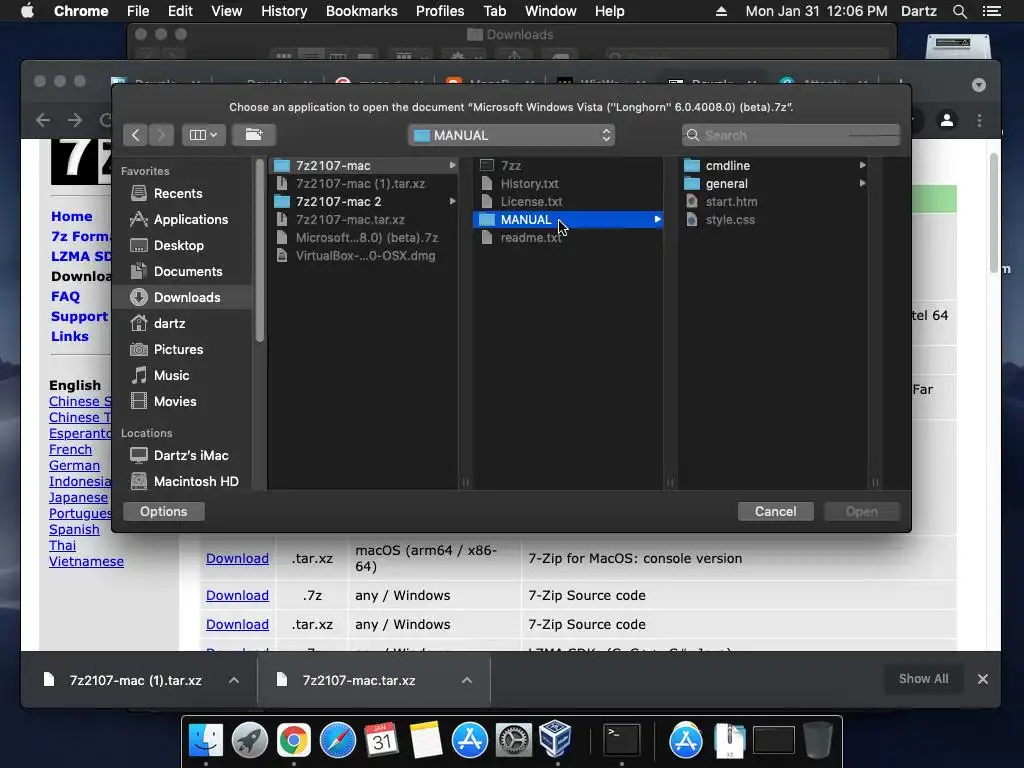Open Macintosh HD under Locations
This screenshot has width=1024, height=768.
click(184, 481)
